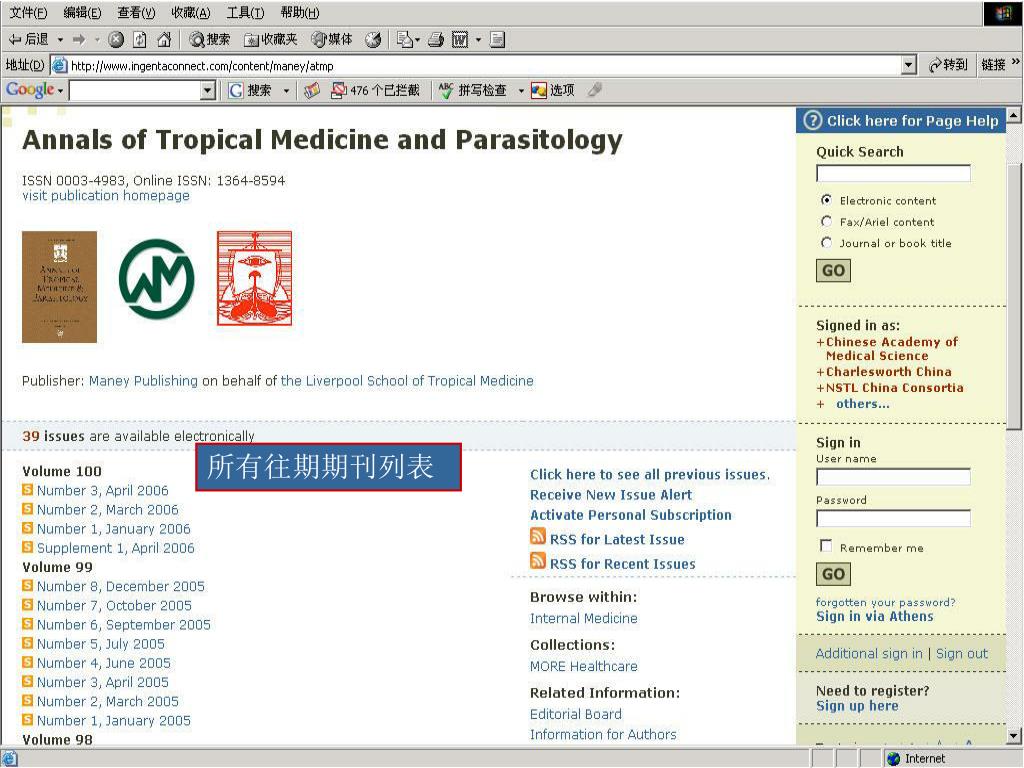Click RSS icon for Recent Issues
The width and height of the screenshot is (1024, 768).
pos(538,561)
